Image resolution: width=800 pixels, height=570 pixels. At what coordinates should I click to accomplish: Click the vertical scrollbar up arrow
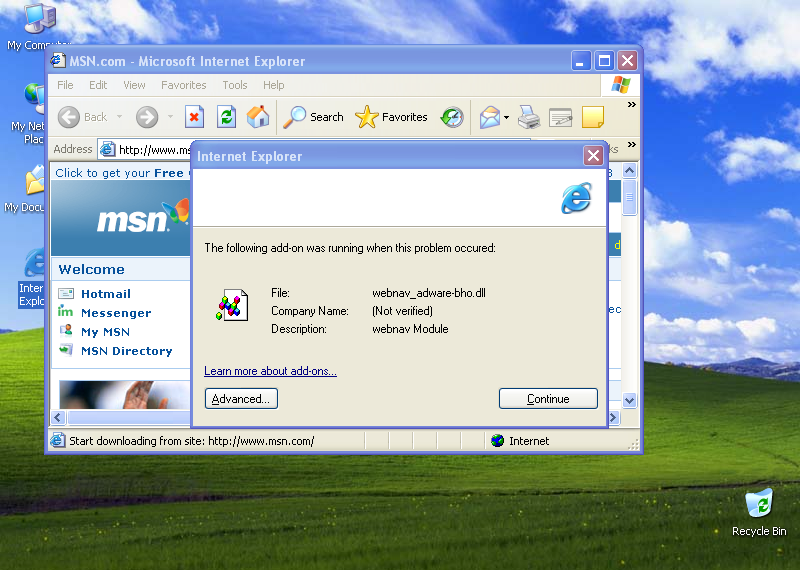coord(630,170)
